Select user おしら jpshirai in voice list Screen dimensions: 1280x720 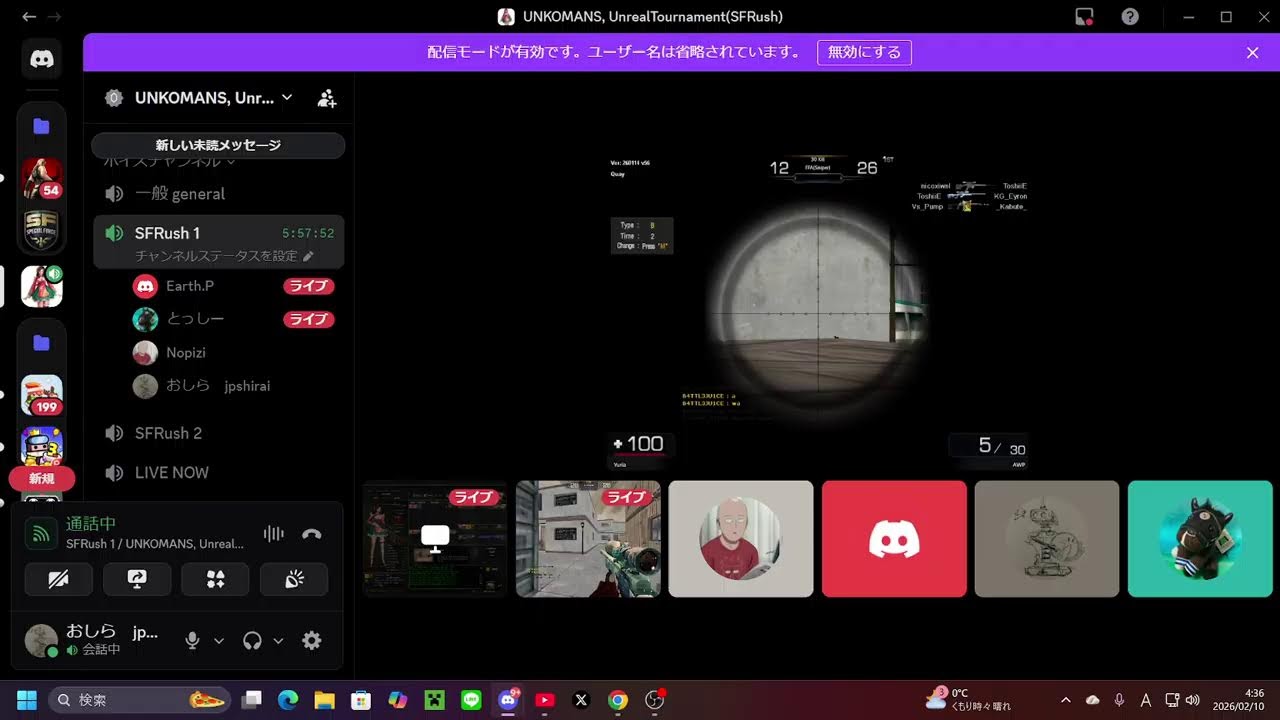pyautogui.click(x=235, y=386)
